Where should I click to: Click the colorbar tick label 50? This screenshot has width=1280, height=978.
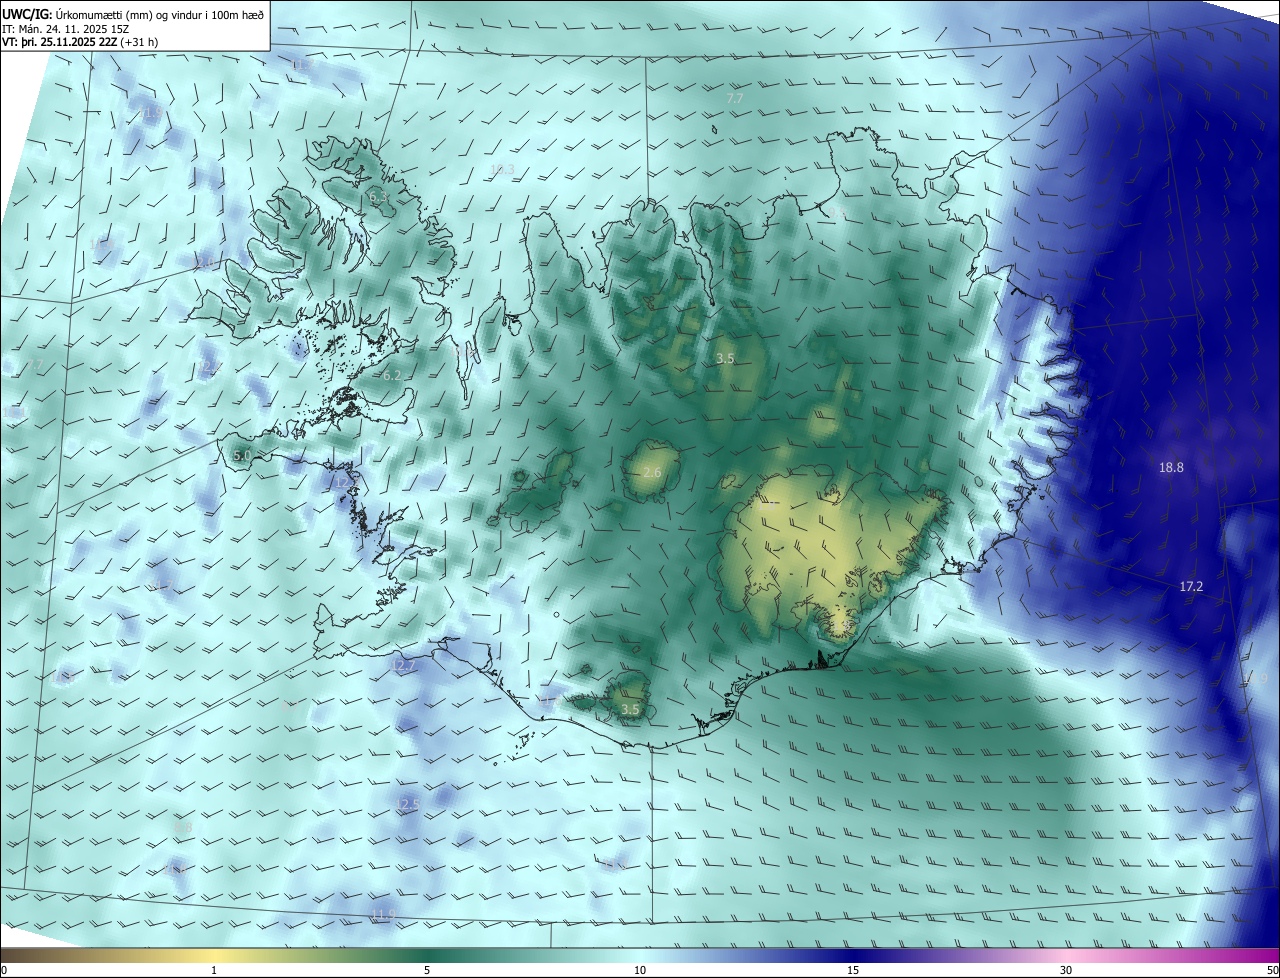point(1272,970)
